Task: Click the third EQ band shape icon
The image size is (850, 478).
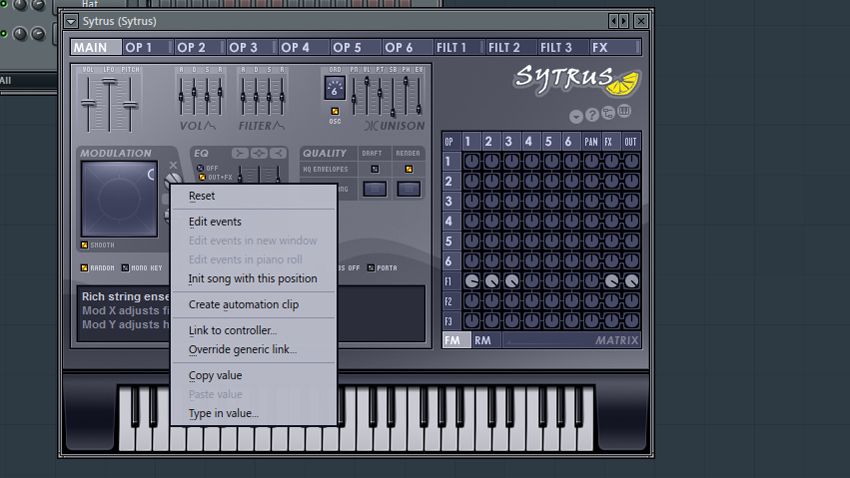Action: click(278, 153)
